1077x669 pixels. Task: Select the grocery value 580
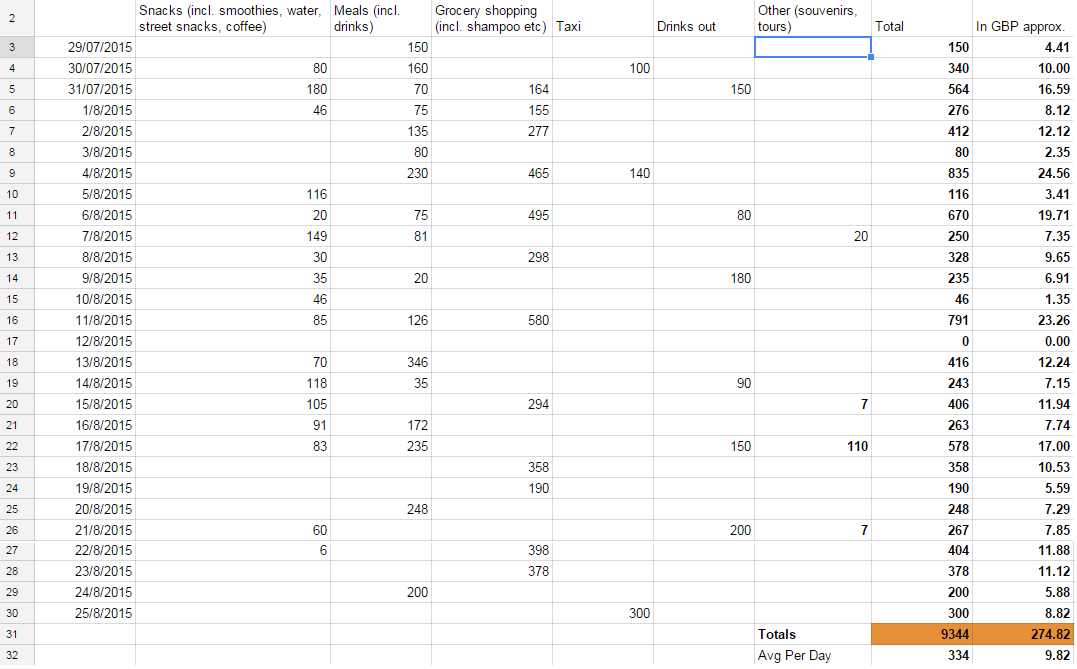491,320
